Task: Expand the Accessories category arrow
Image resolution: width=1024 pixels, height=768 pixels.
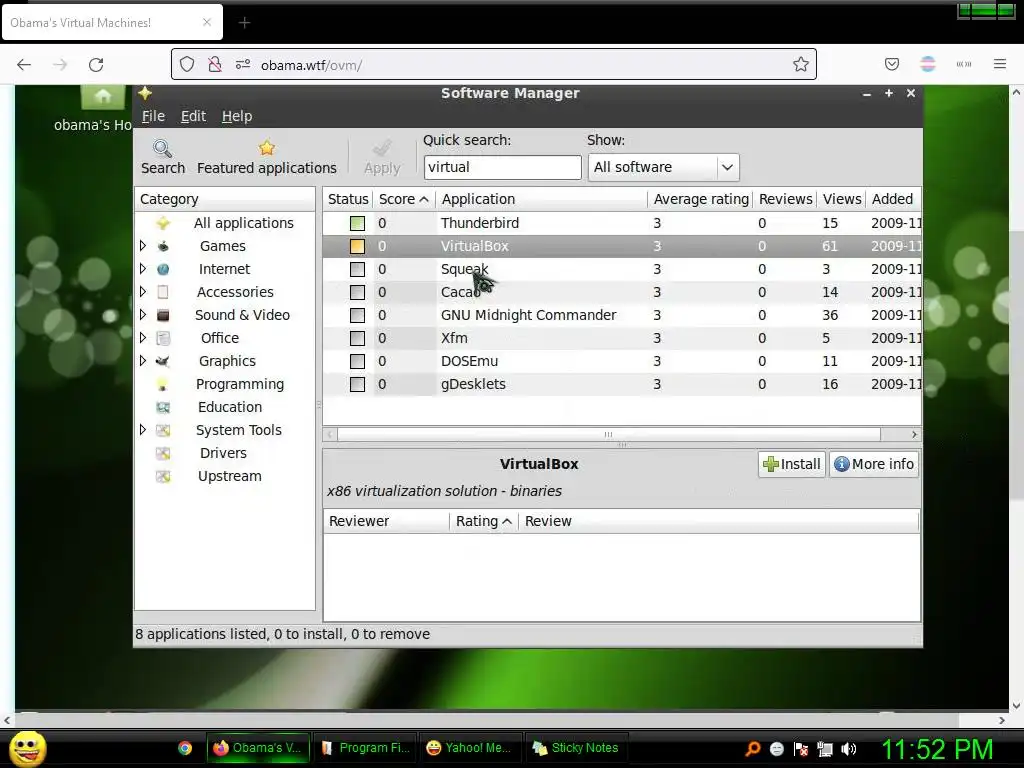Action: [x=143, y=291]
